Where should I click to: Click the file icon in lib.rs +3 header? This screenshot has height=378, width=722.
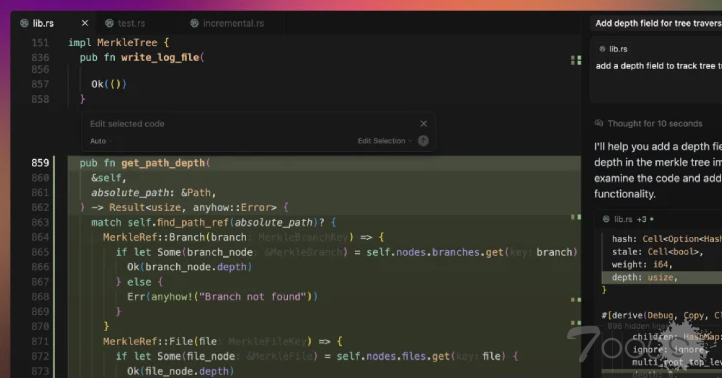pos(606,219)
